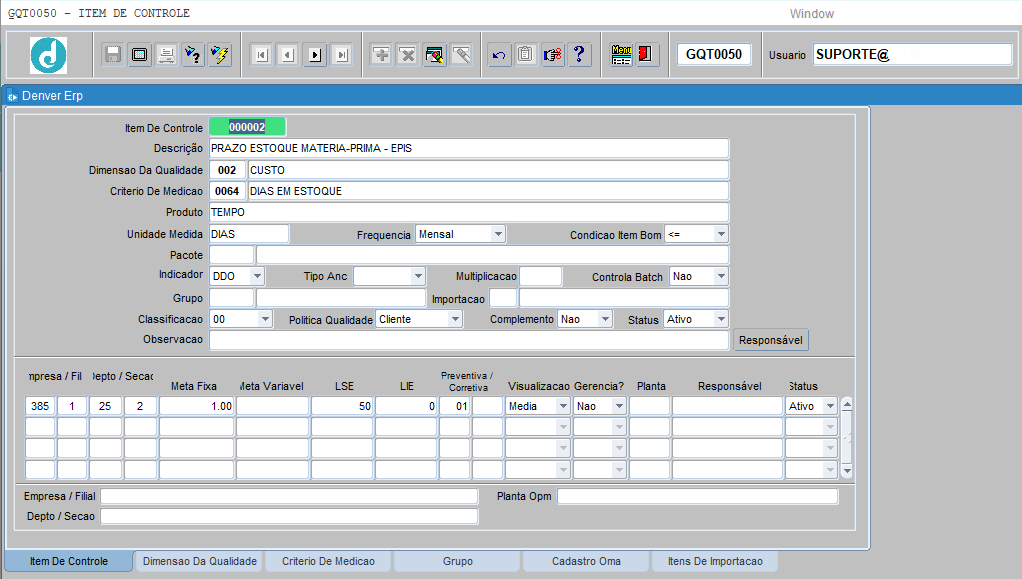Open the Complemento dropdown
The width and height of the screenshot is (1022, 579).
(605, 319)
